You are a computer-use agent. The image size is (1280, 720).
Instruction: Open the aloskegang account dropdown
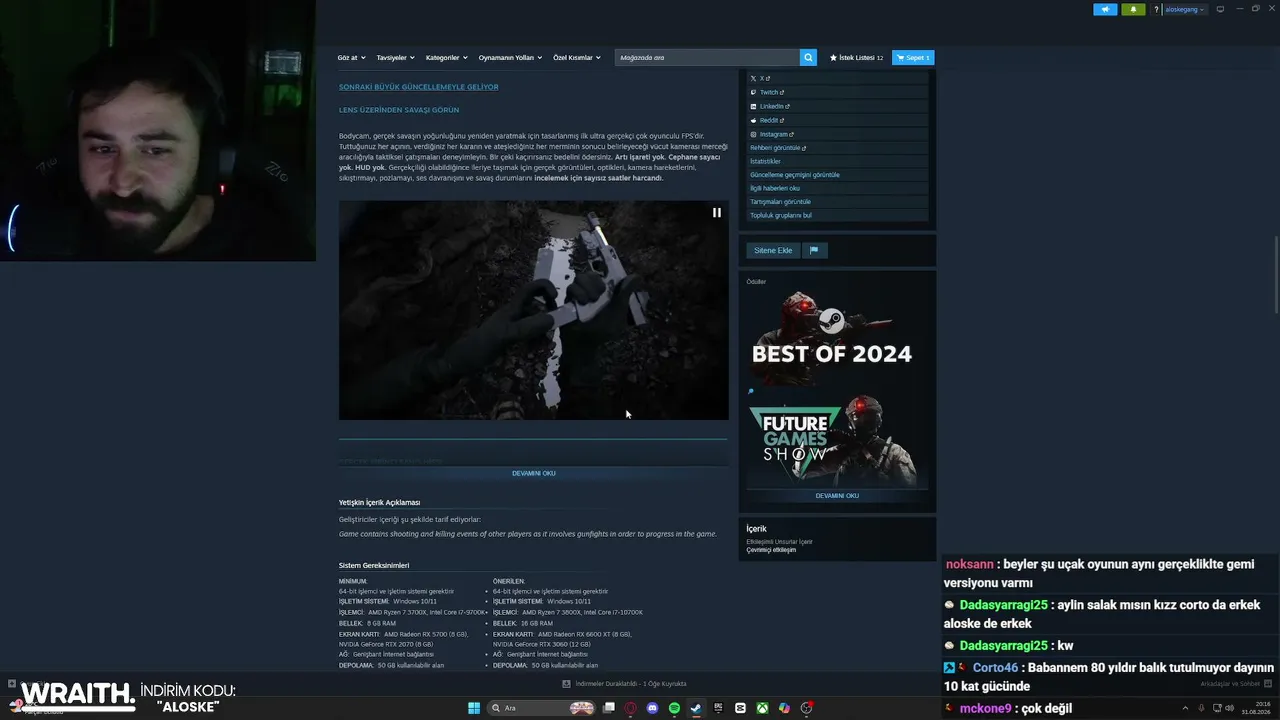pos(1185,9)
